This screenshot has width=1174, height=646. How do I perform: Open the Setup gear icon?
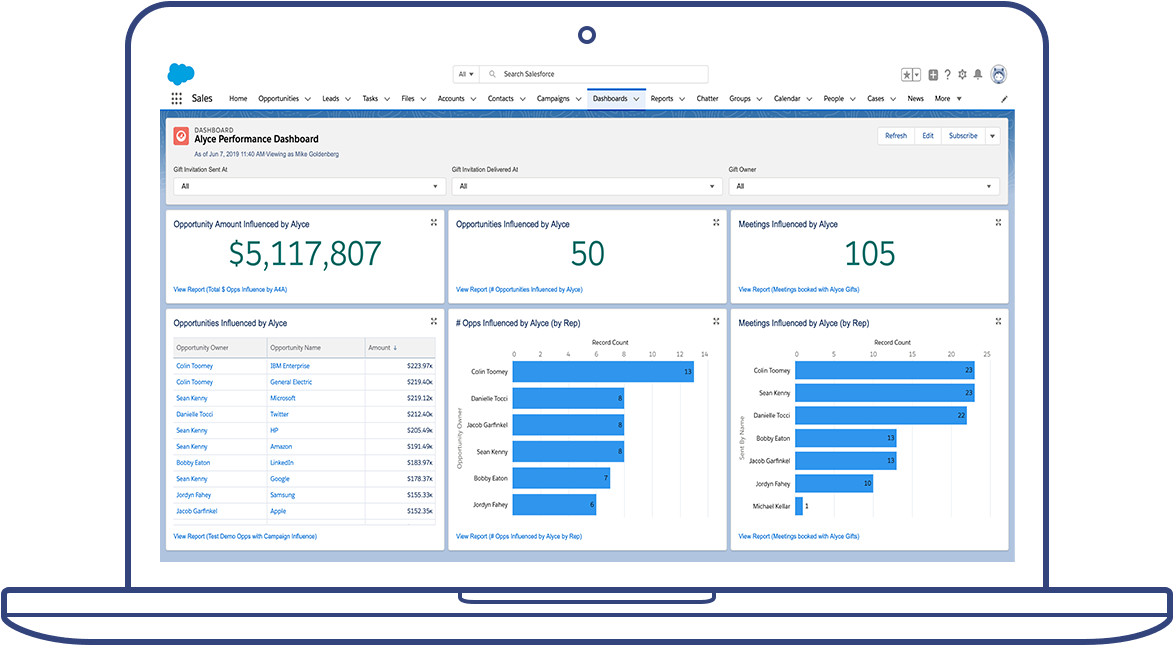pos(962,74)
